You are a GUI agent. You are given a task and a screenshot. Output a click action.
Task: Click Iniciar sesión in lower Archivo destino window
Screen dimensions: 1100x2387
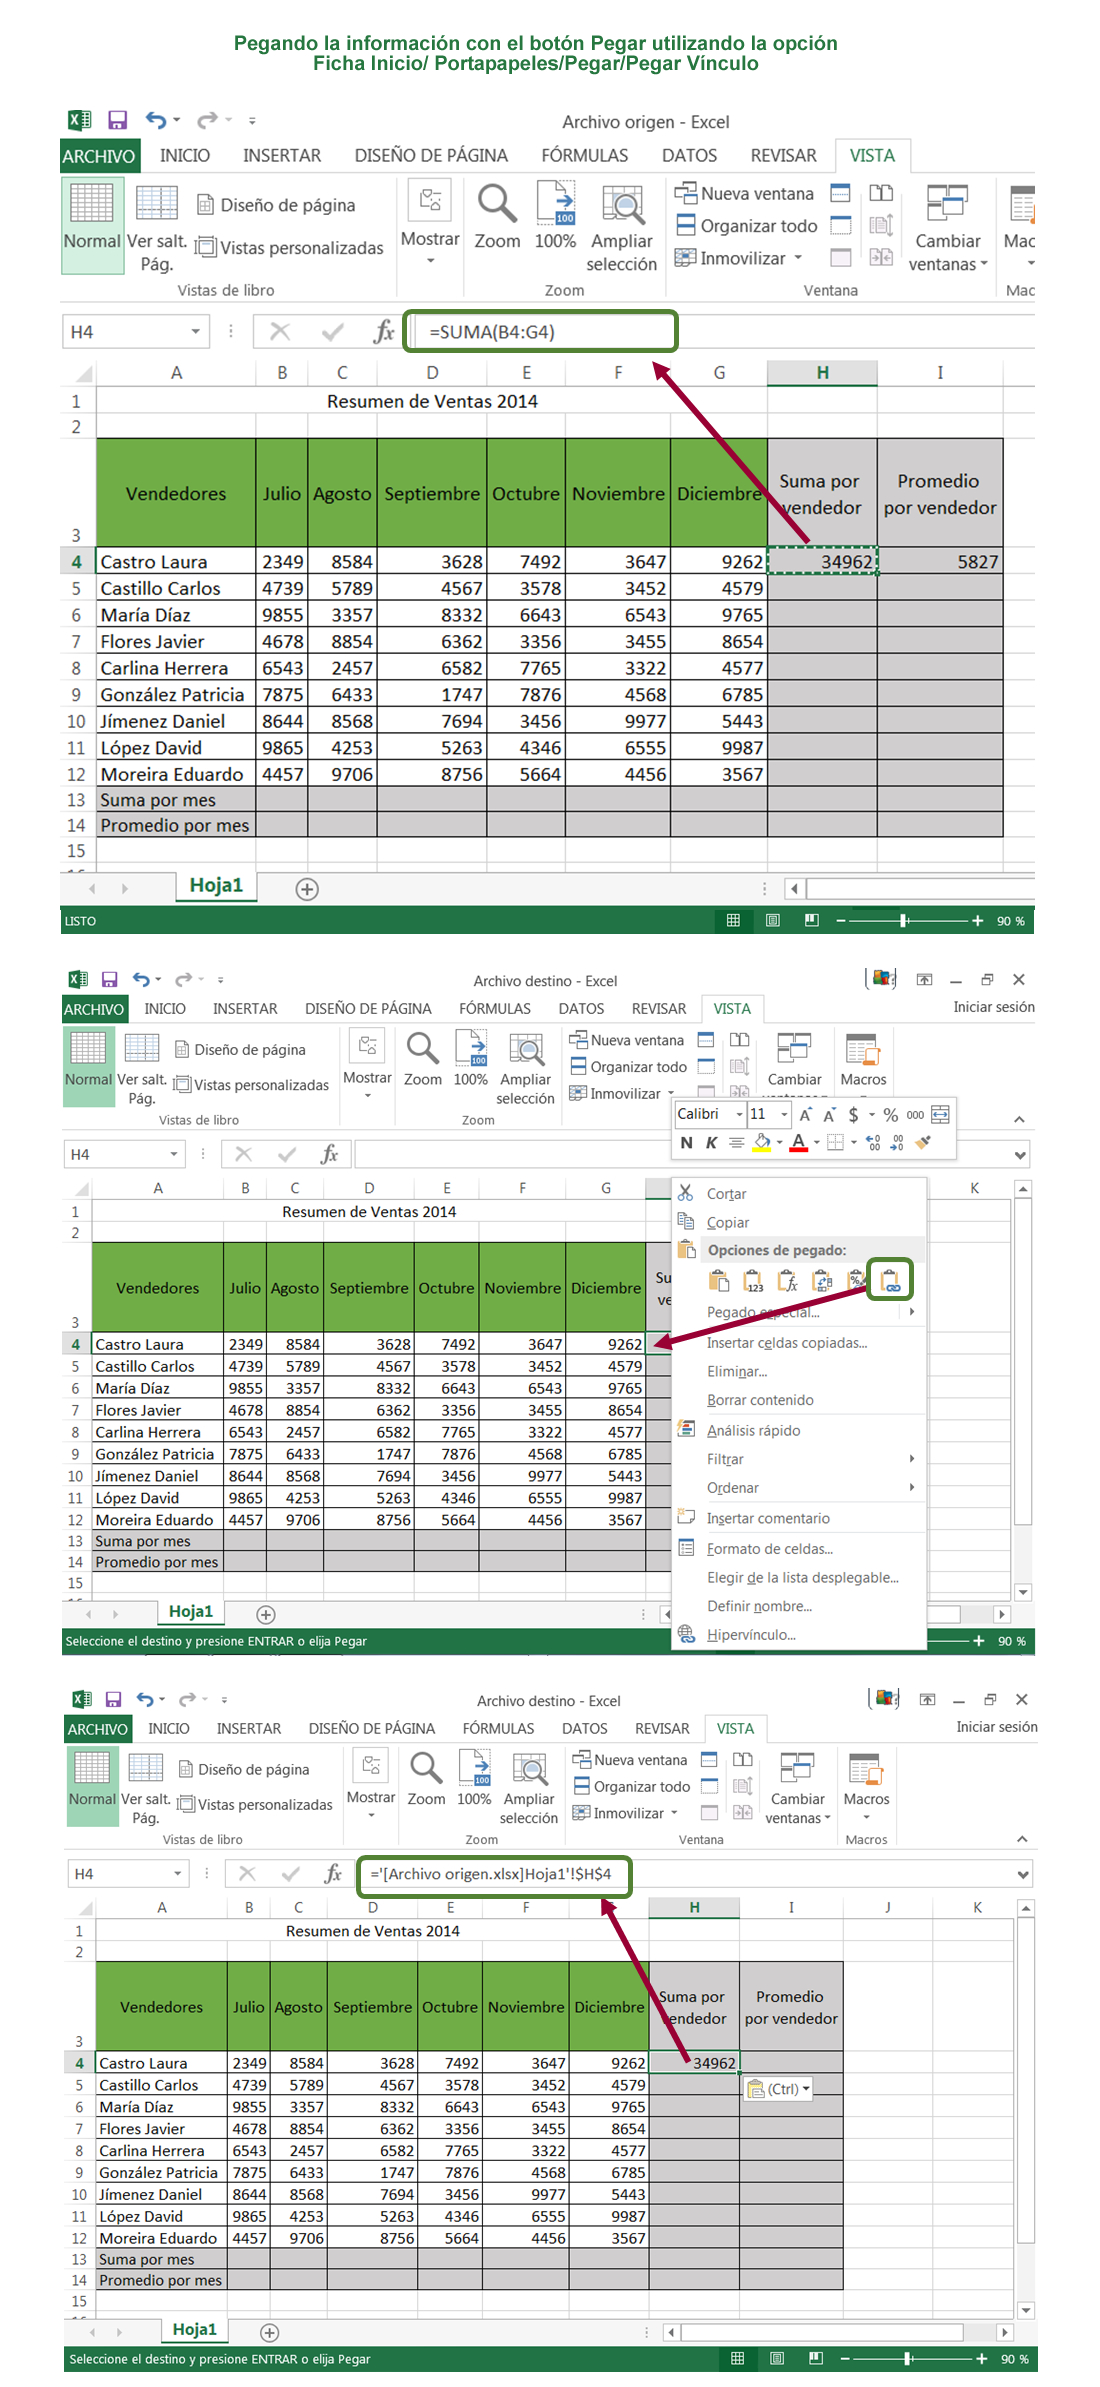[996, 1726]
